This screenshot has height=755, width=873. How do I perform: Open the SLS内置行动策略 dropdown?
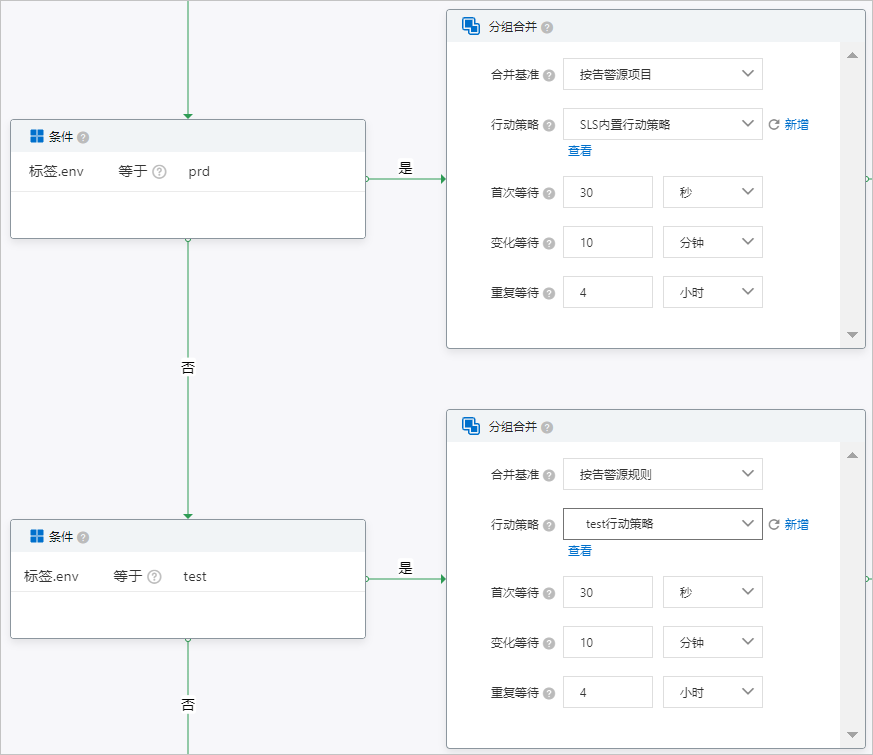click(663, 124)
